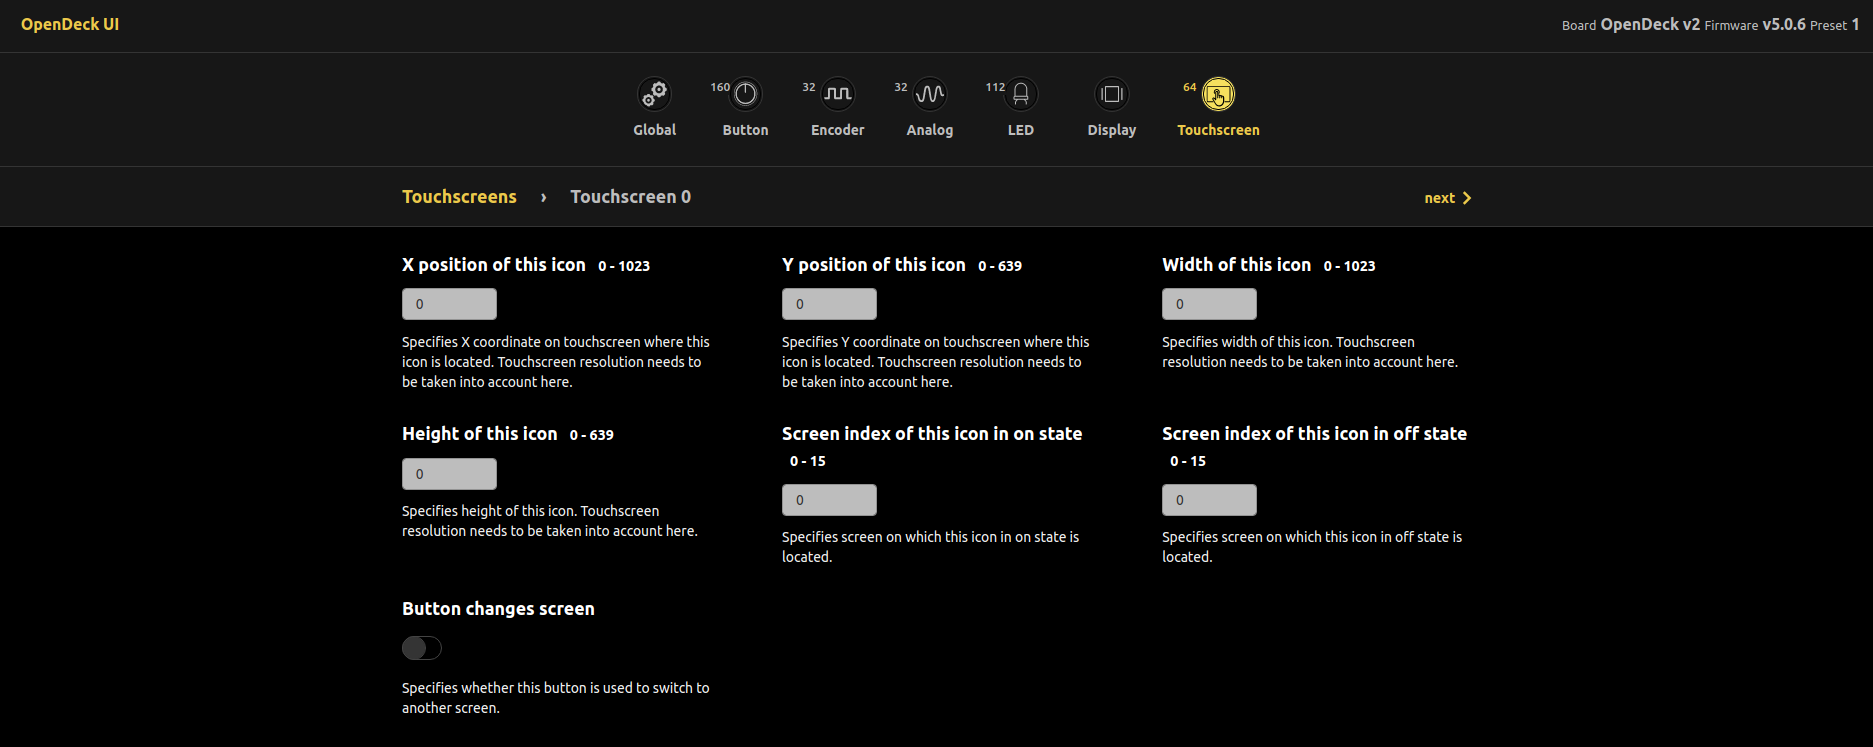Image resolution: width=1873 pixels, height=747 pixels.
Task: Click the Touchscreen tab label
Action: pyautogui.click(x=1218, y=130)
